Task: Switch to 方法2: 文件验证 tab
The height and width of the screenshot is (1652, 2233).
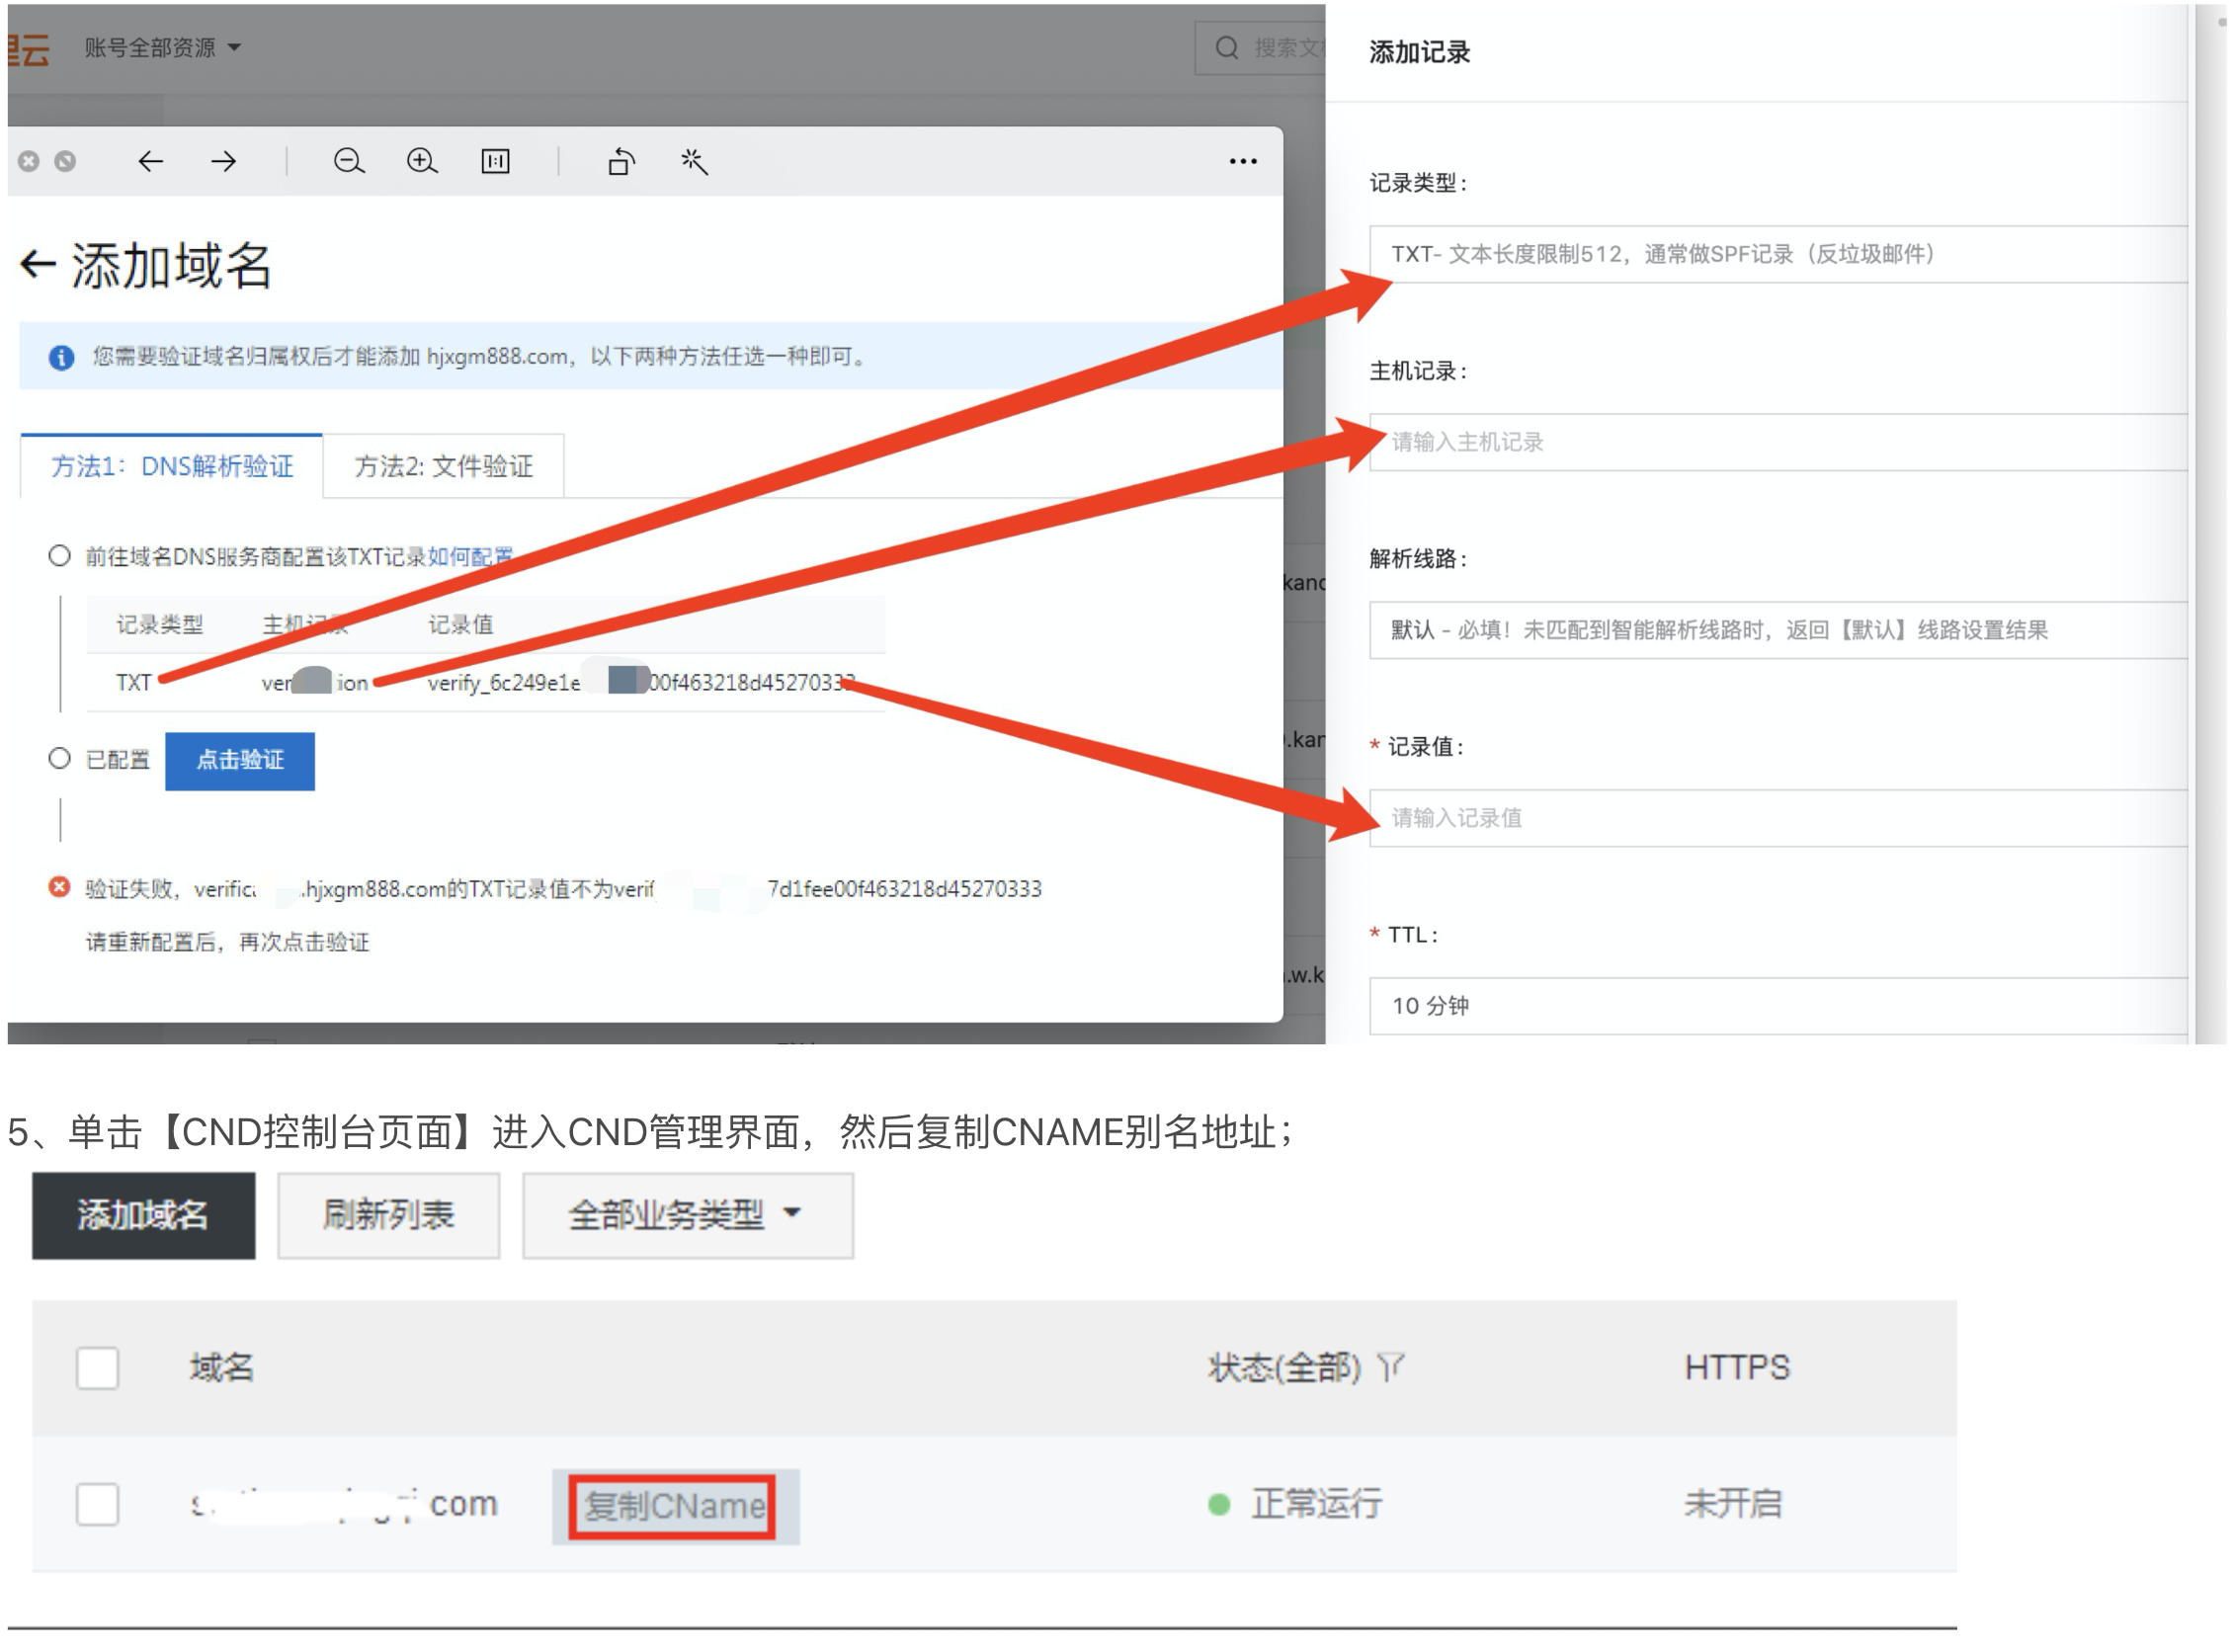Action: point(443,466)
